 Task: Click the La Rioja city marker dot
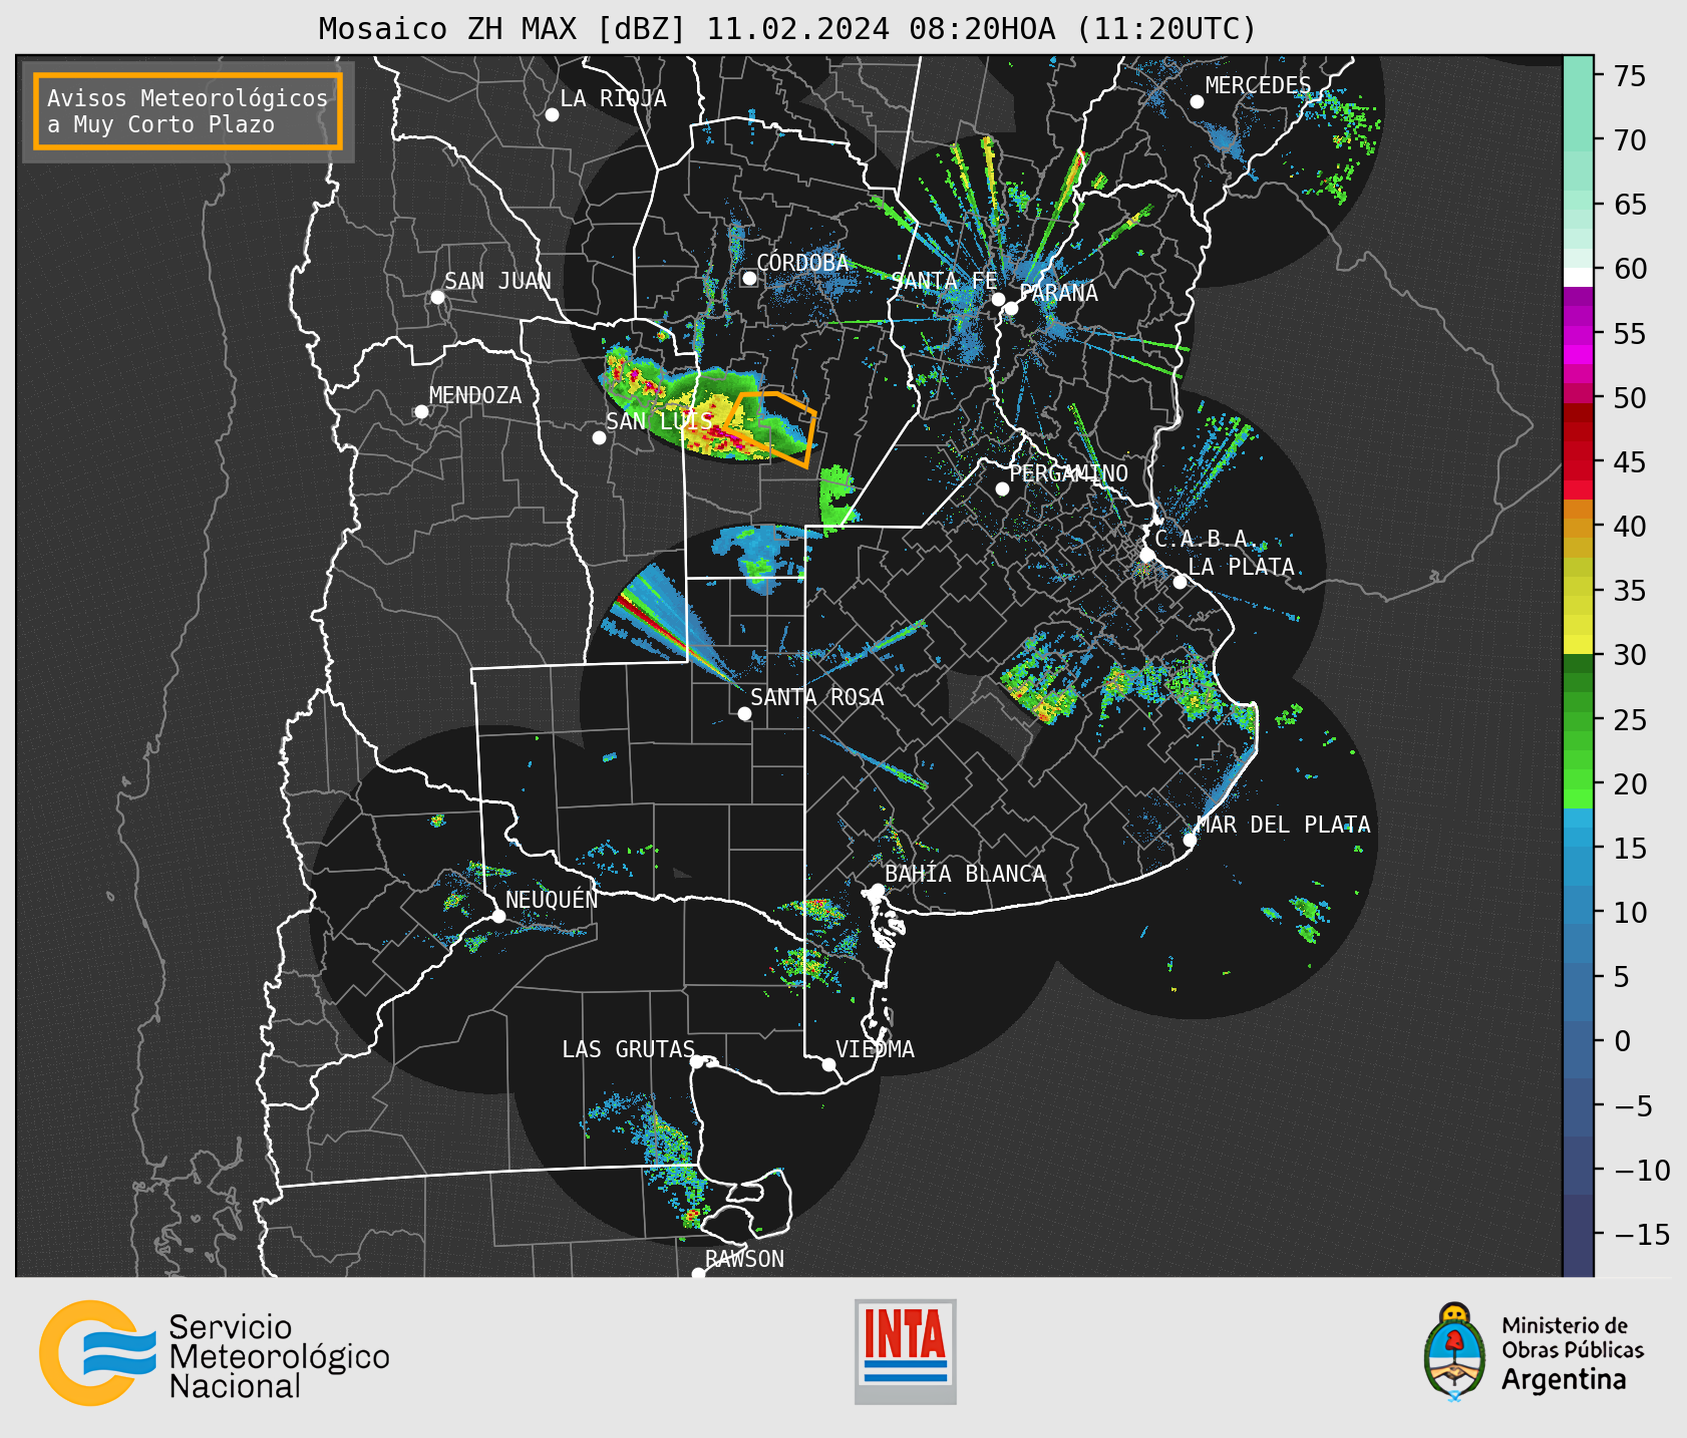click(x=552, y=115)
